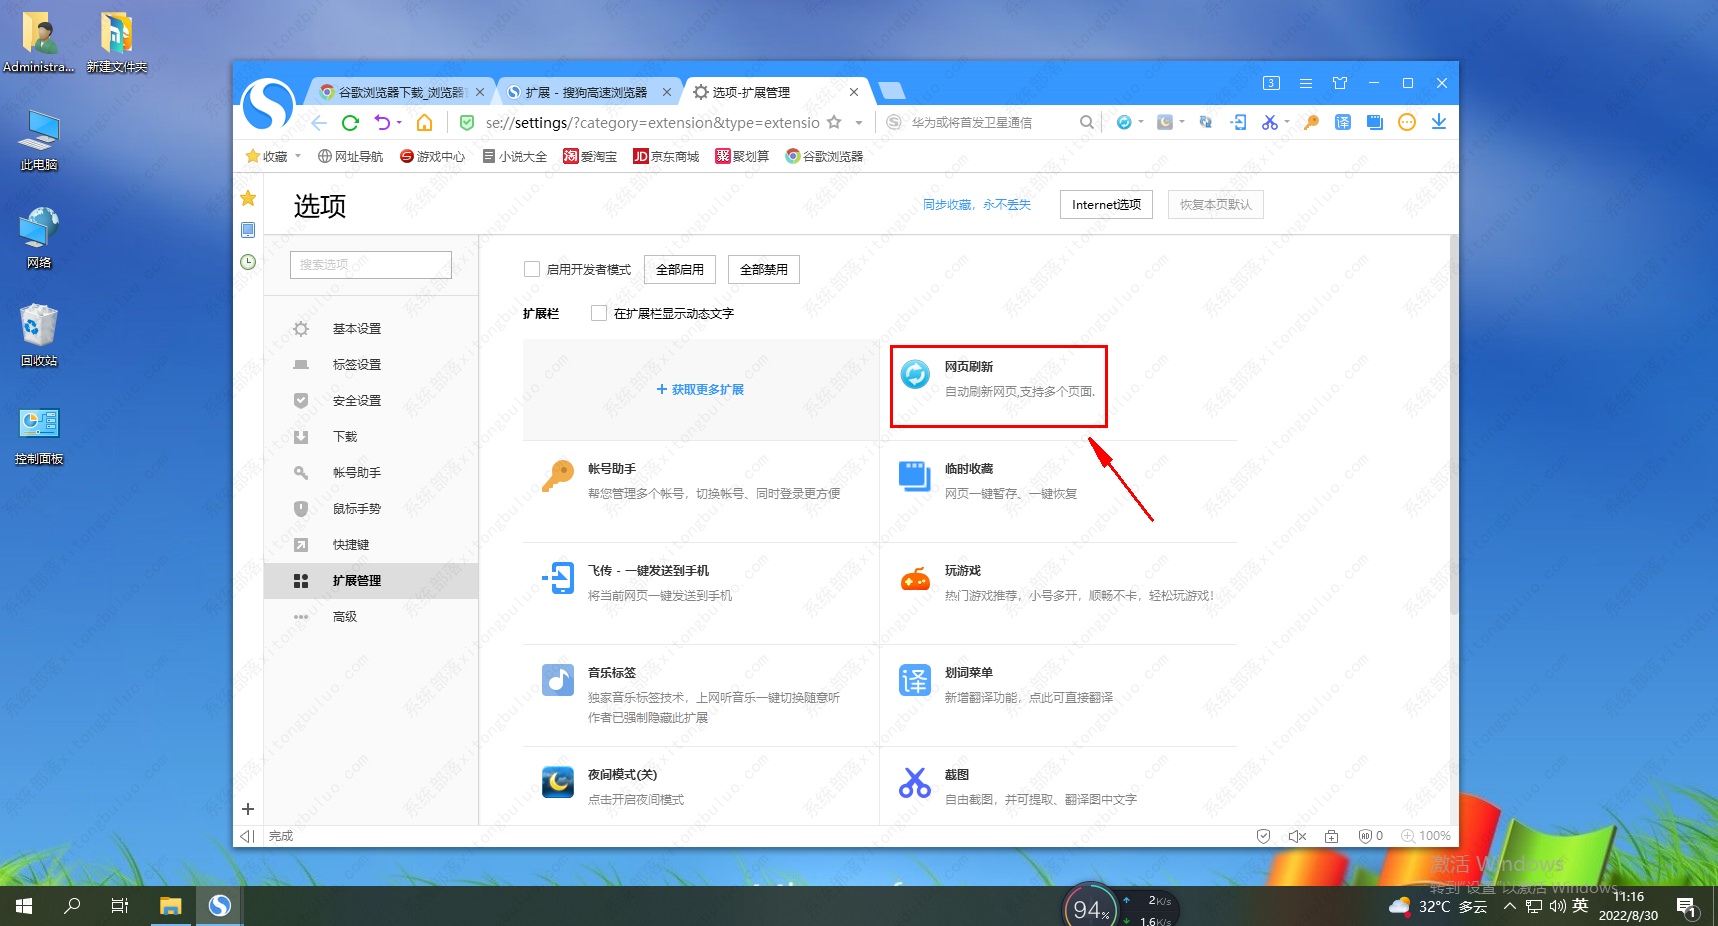The height and width of the screenshot is (926, 1718).
Task: Select 安全设置 in the settings sidebar
Action: coord(357,401)
